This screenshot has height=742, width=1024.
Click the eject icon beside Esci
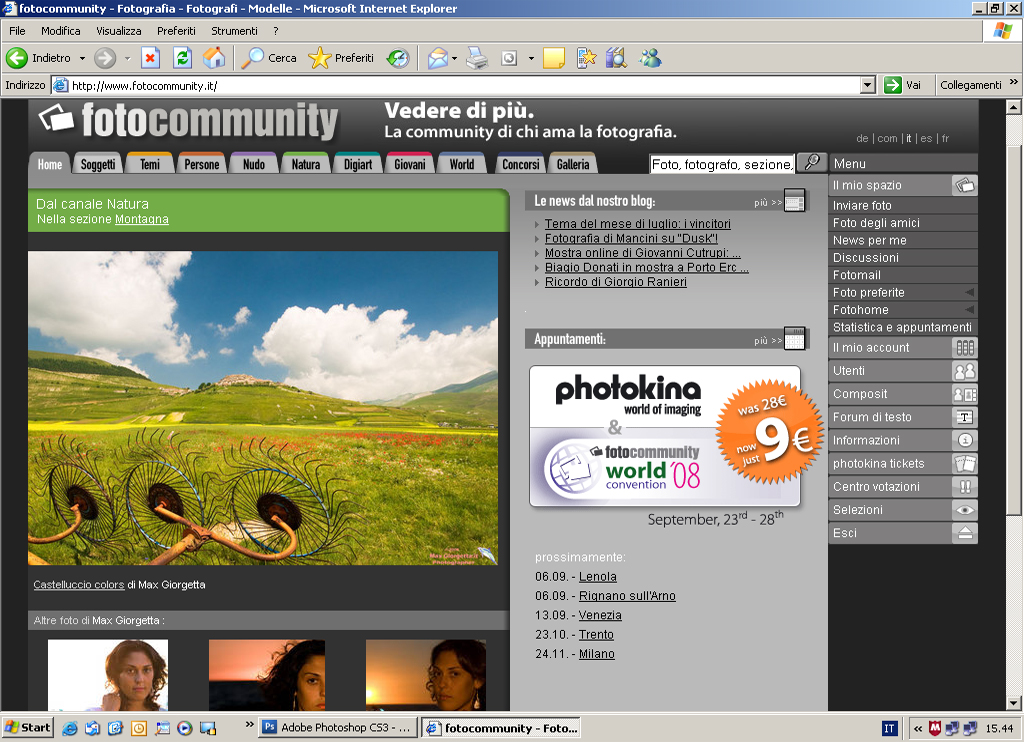pyautogui.click(x=965, y=533)
